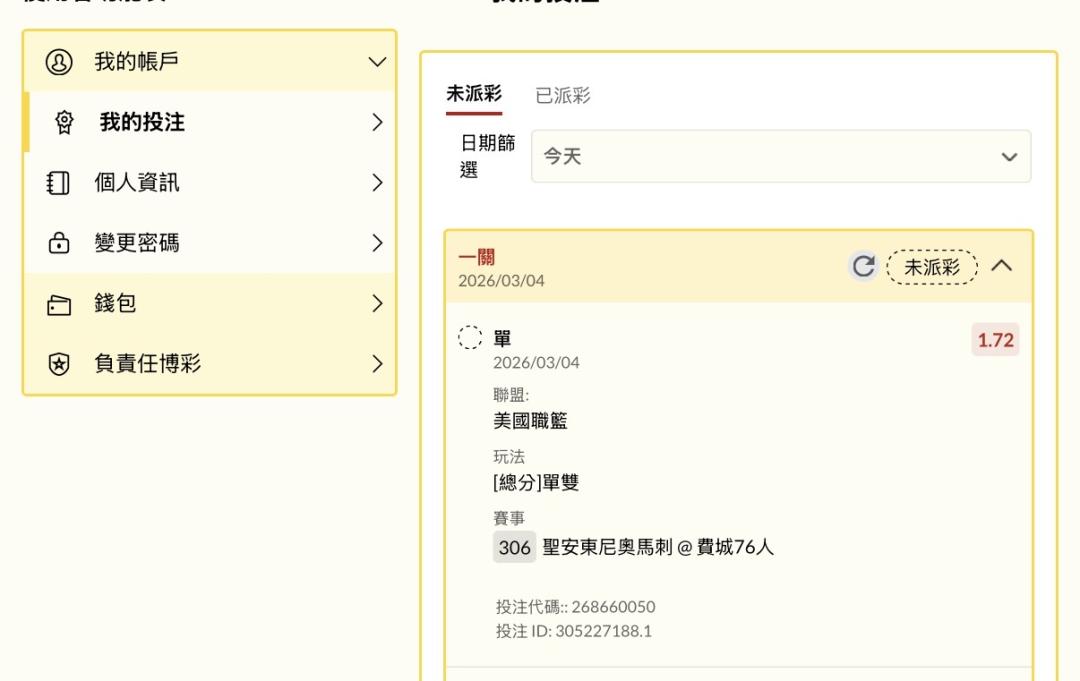1080x681 pixels.
Task: Open the 日期篩選 dropdown showing 今天
Action: point(780,157)
